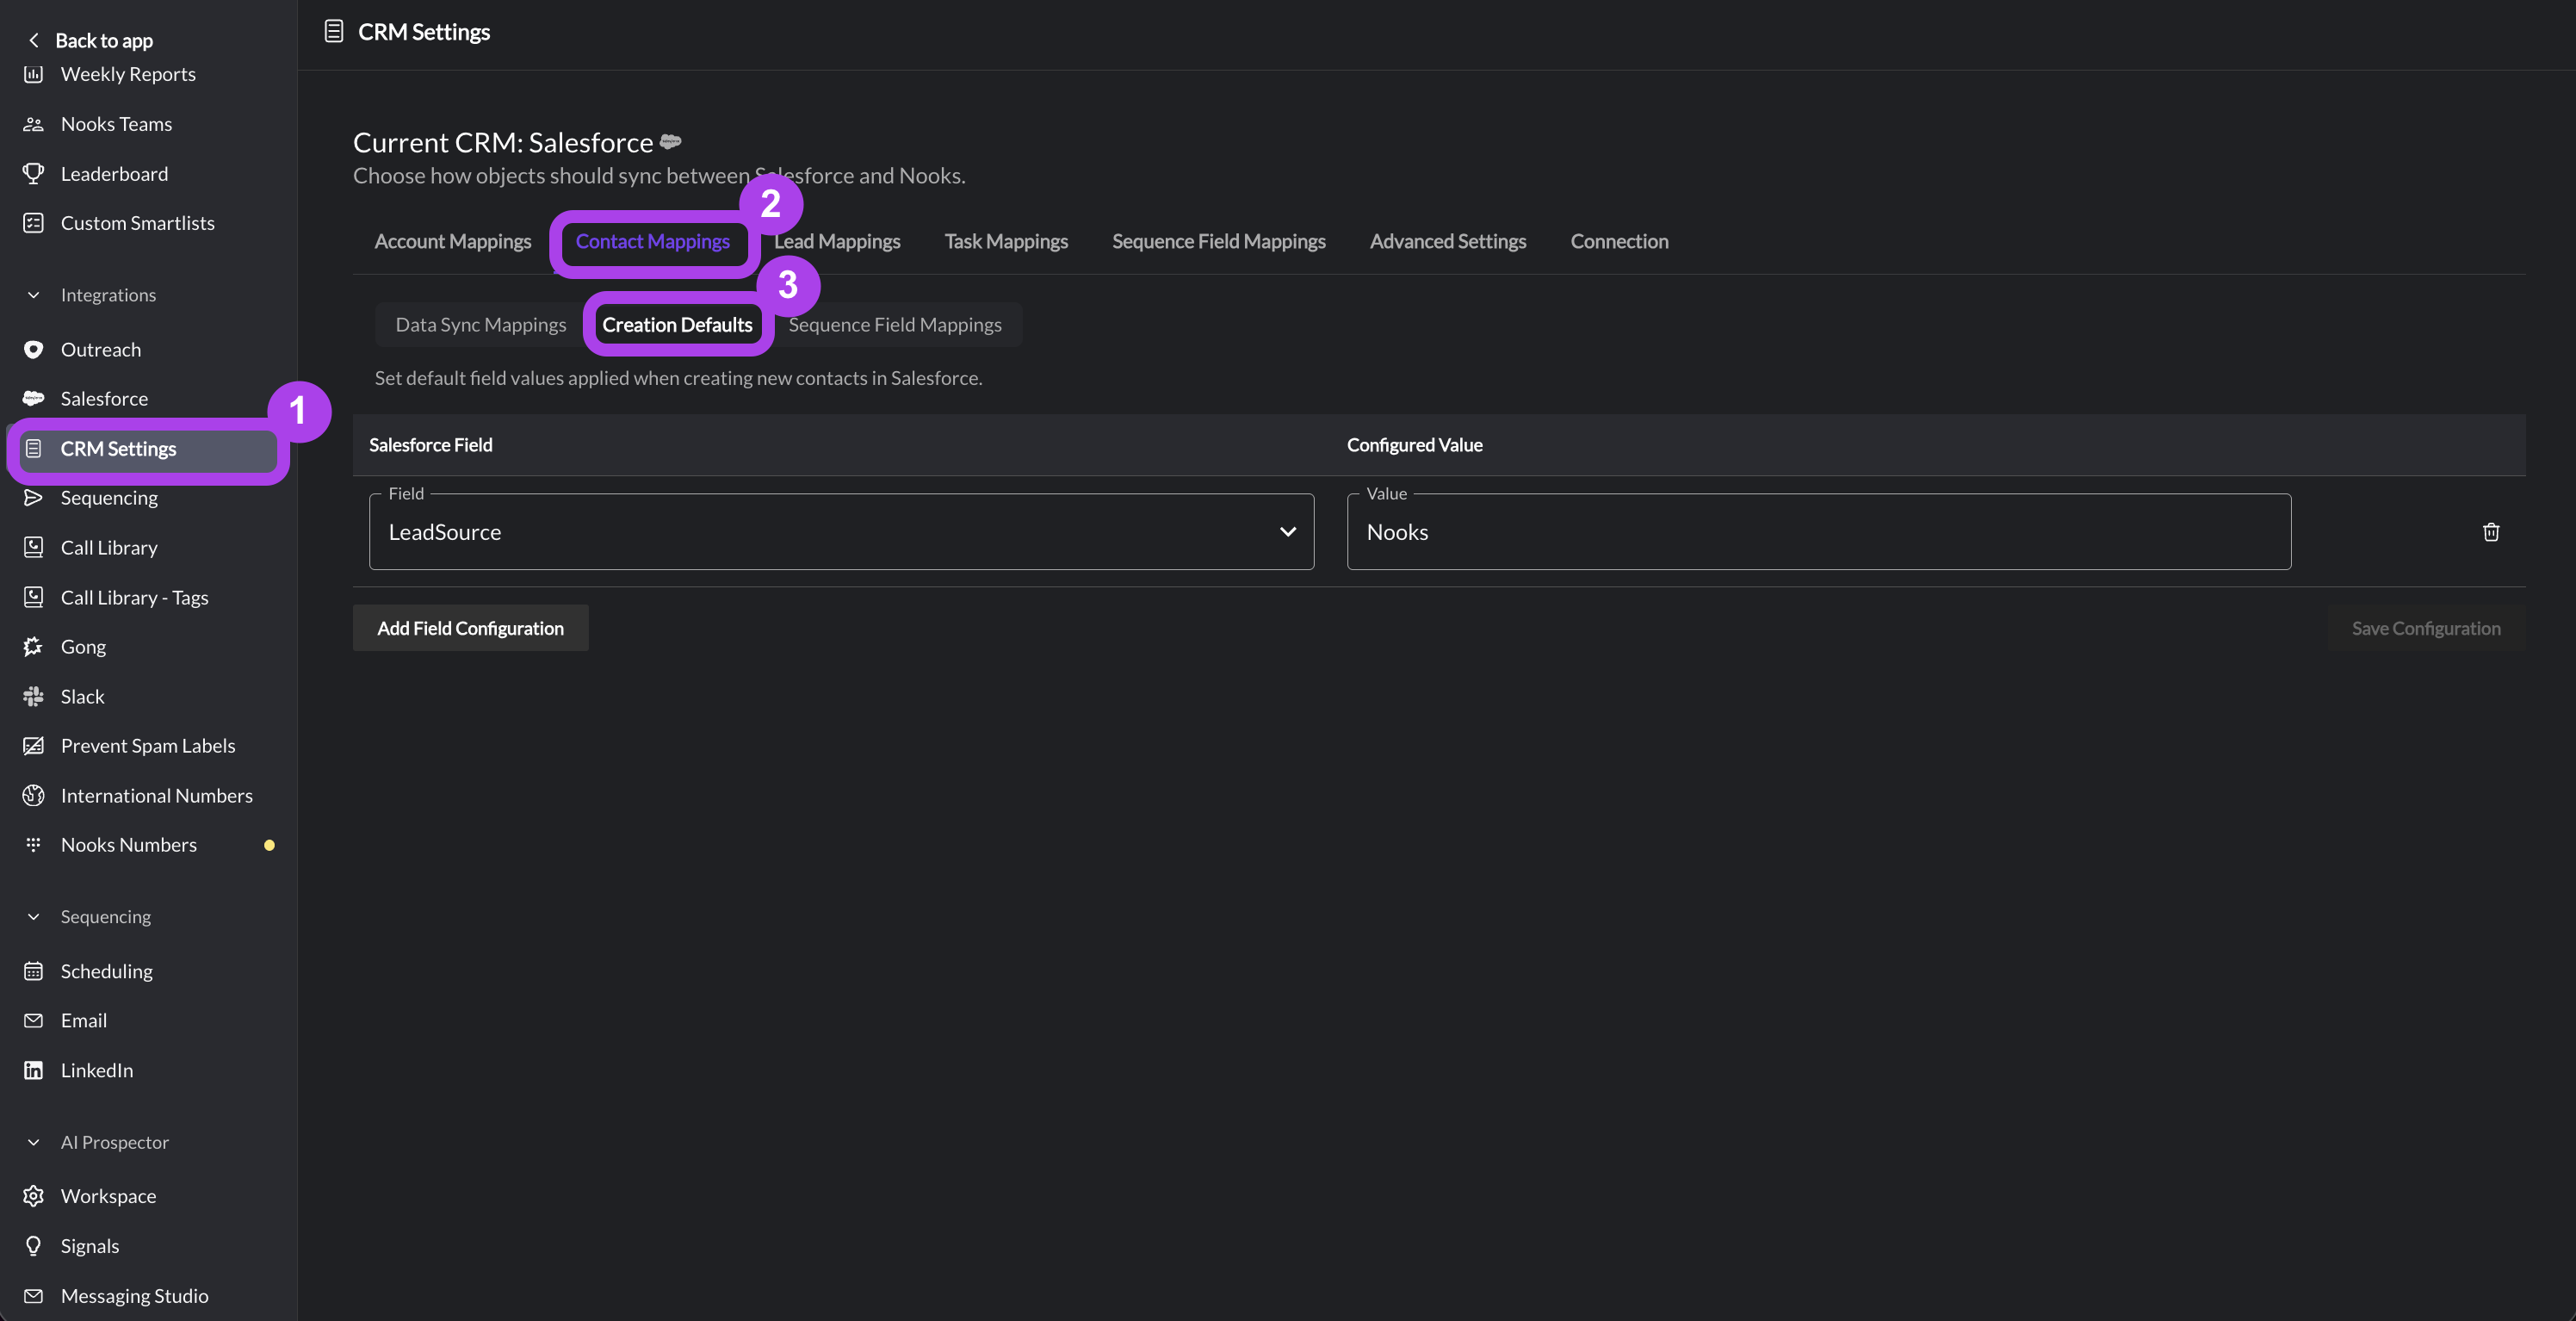The height and width of the screenshot is (1321, 2576).
Task: Click the Call Library icon
Action: (x=33, y=548)
